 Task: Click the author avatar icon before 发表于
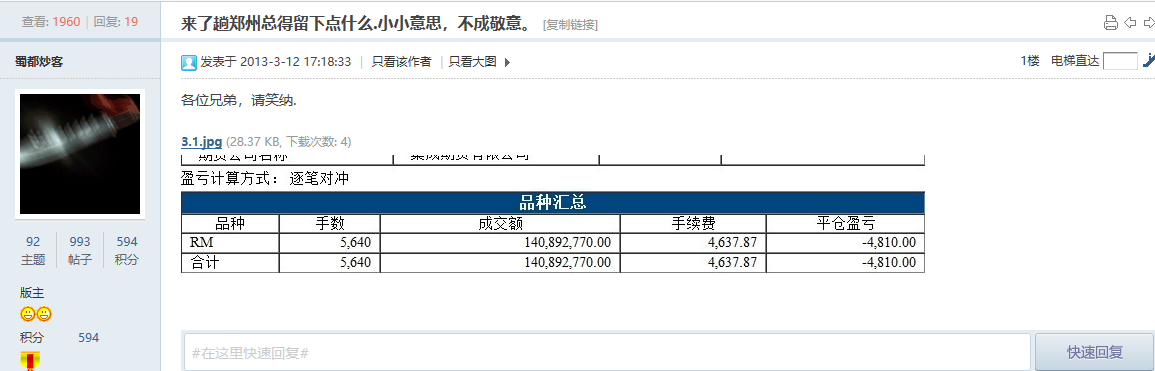(x=189, y=63)
